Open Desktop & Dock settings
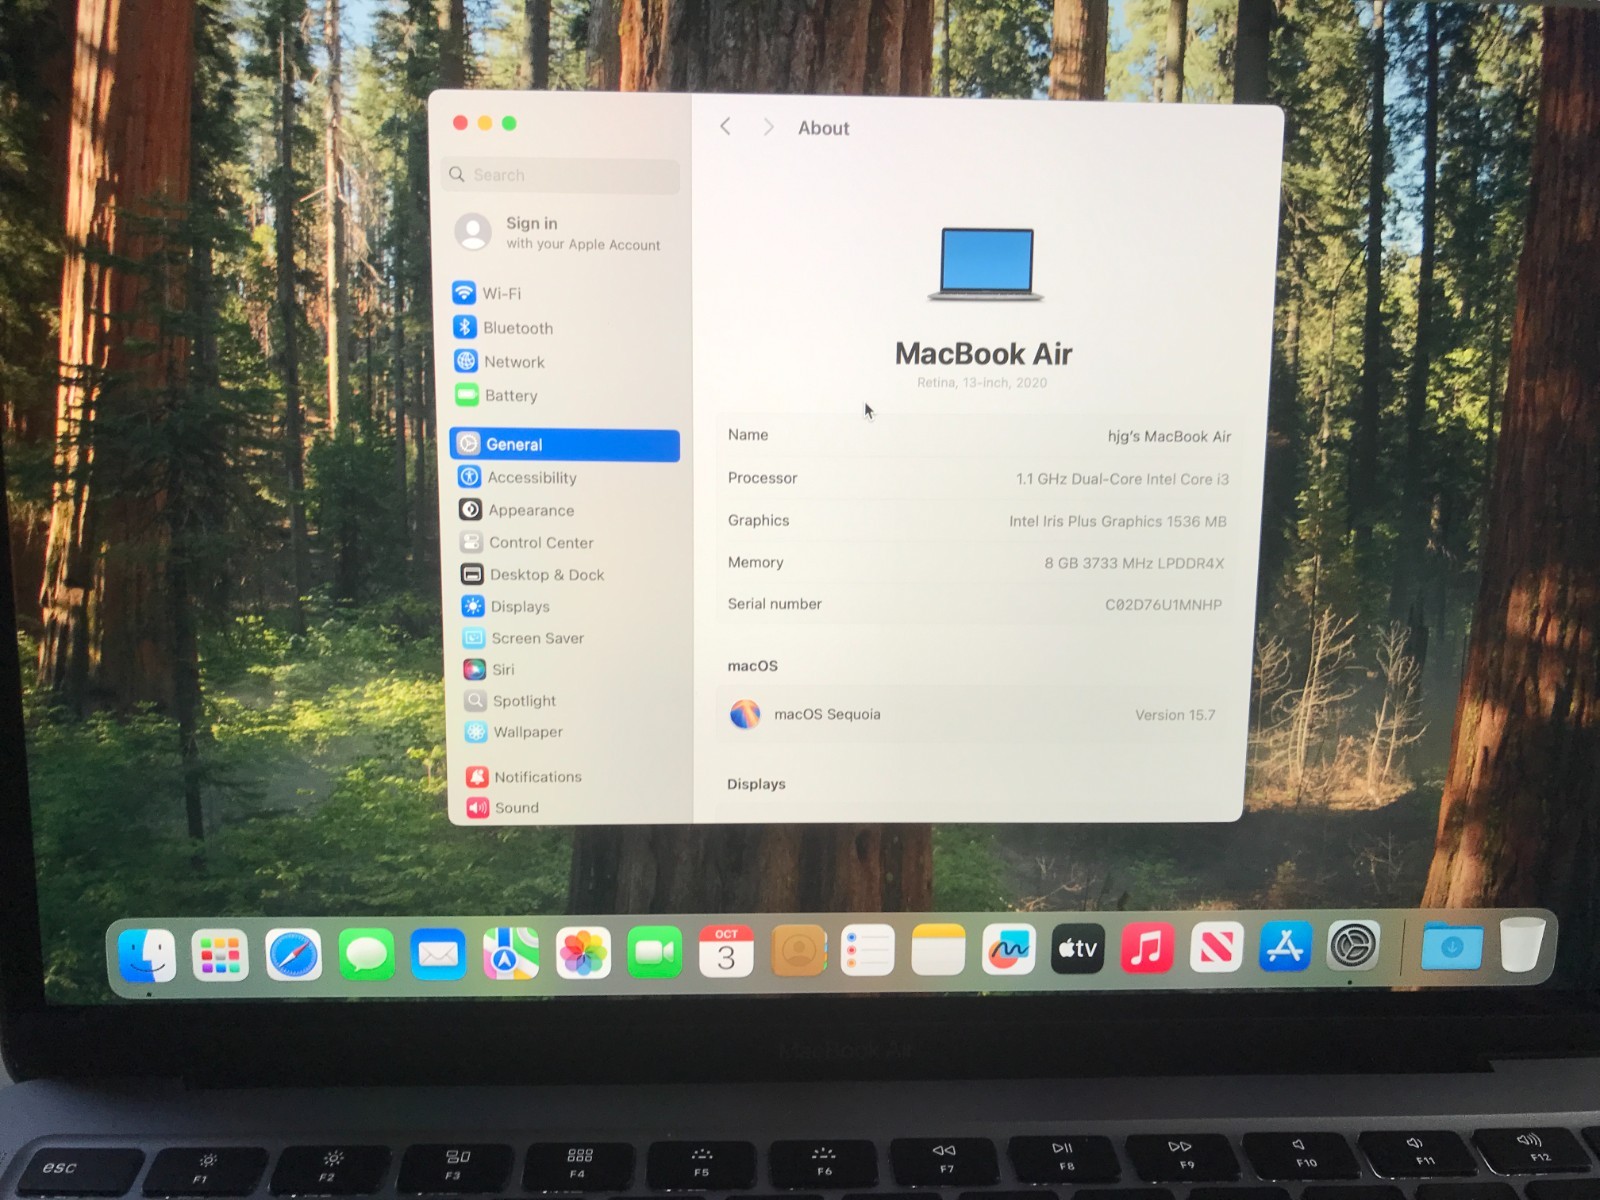Viewport: 1600px width, 1200px height. pyautogui.click(x=547, y=574)
